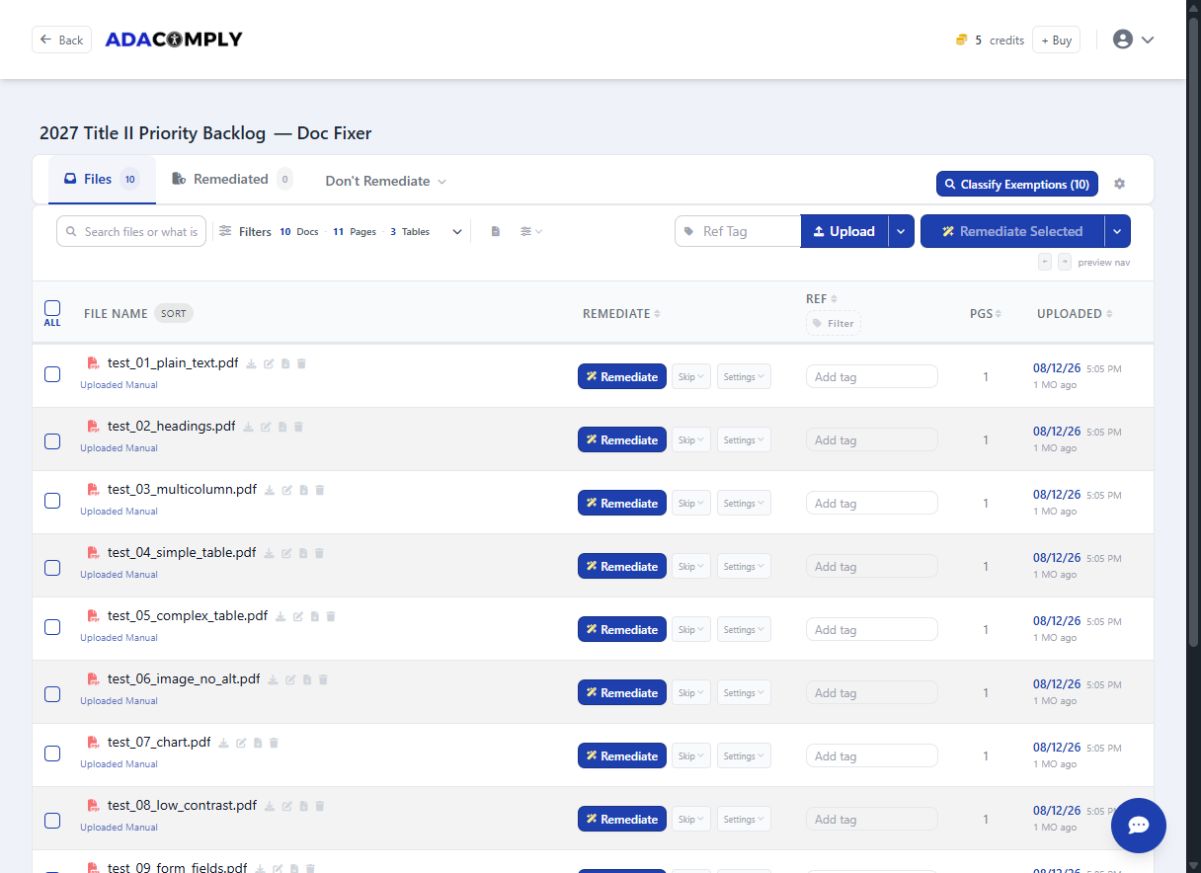Select the checkbox for test_01_plain_text.pdf
Image resolution: width=1201 pixels, height=873 pixels.
(52, 375)
